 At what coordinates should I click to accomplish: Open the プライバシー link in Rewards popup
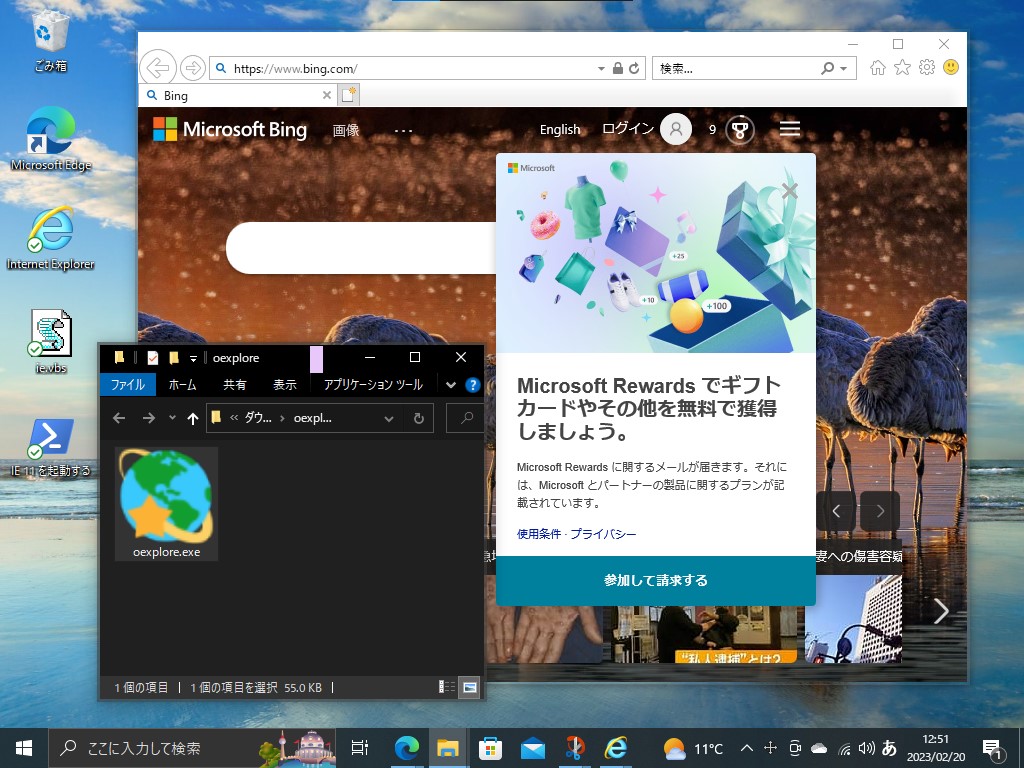coord(605,534)
